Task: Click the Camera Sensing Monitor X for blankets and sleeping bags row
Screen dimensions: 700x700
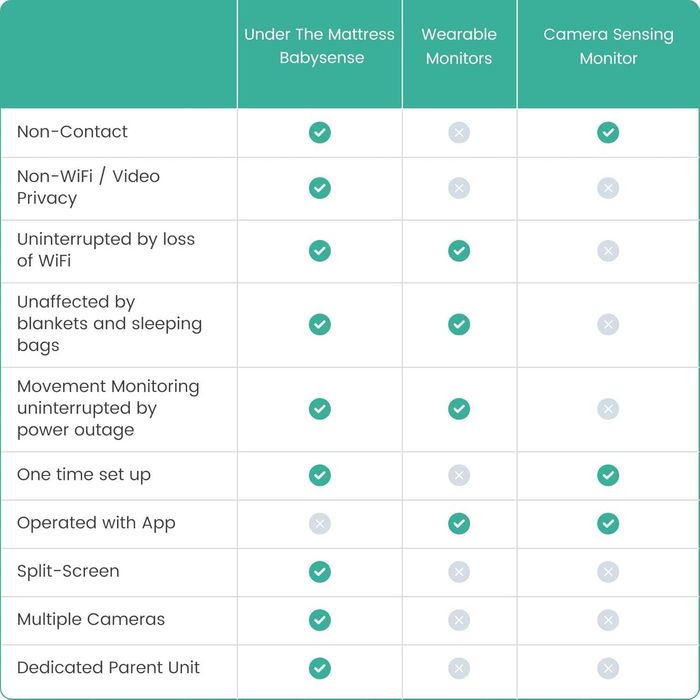Action: coord(608,324)
